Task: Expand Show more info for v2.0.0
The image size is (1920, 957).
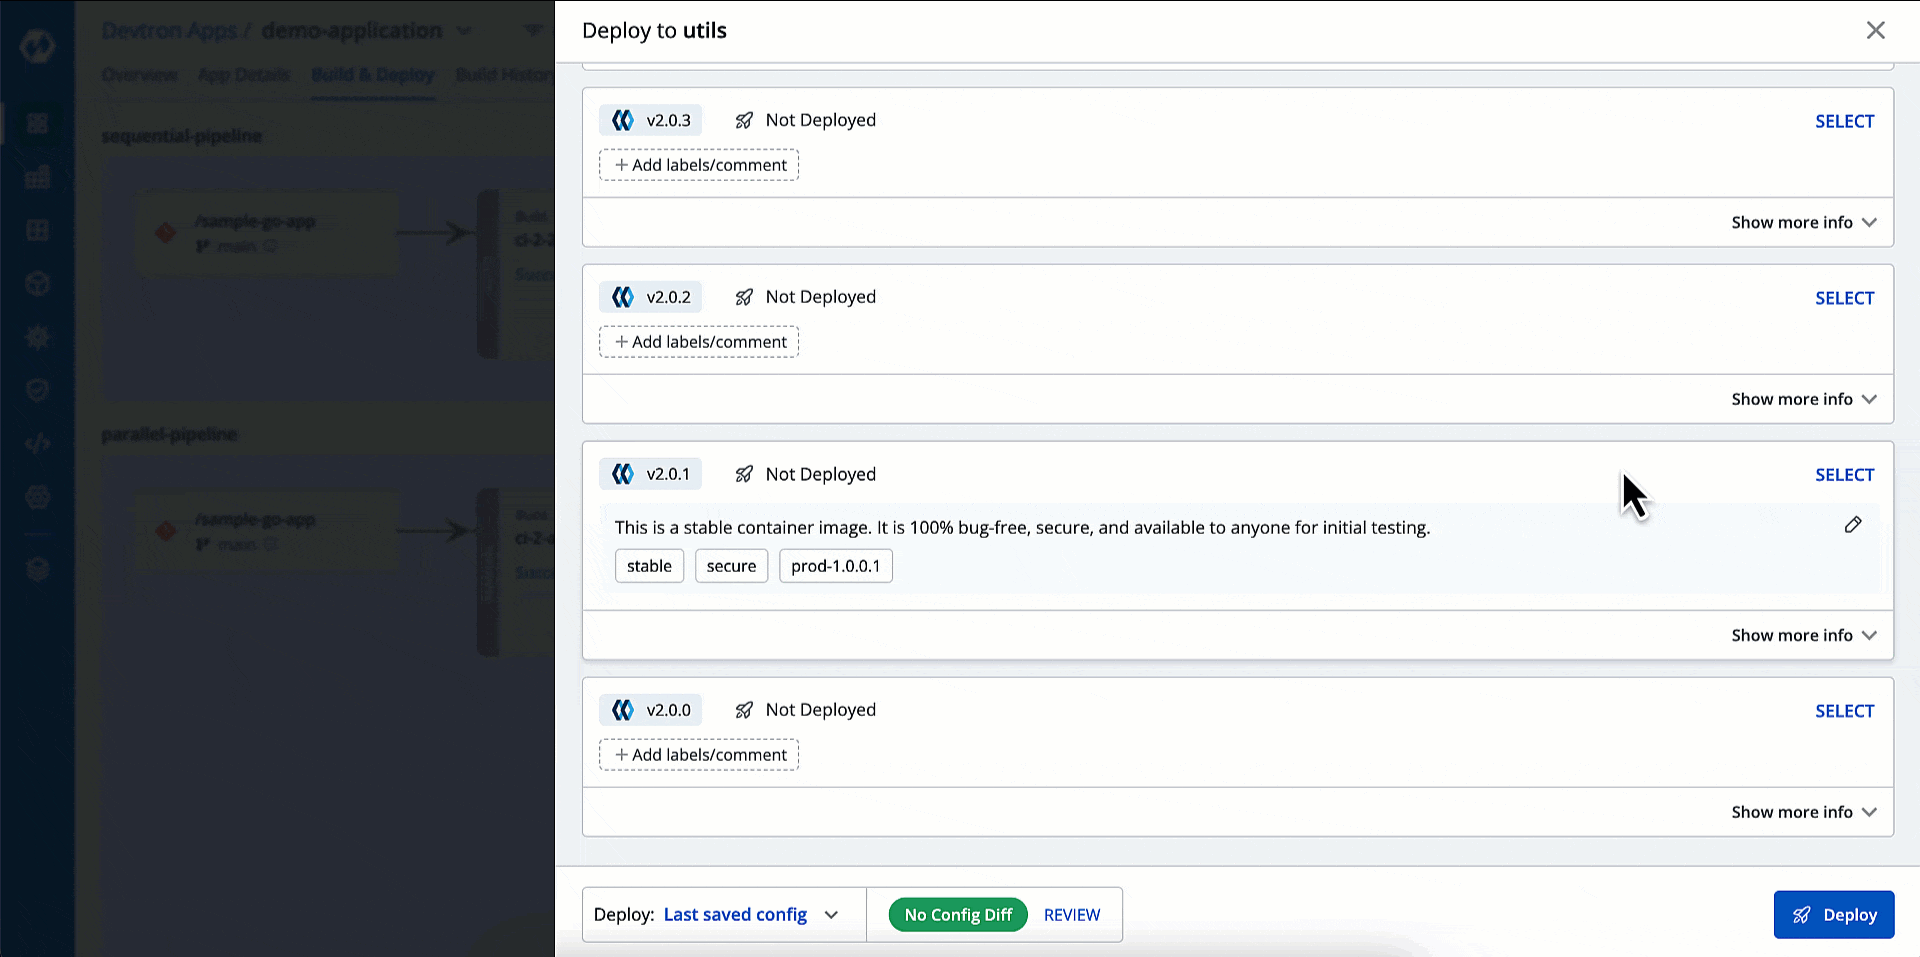Action: [x=1803, y=812]
